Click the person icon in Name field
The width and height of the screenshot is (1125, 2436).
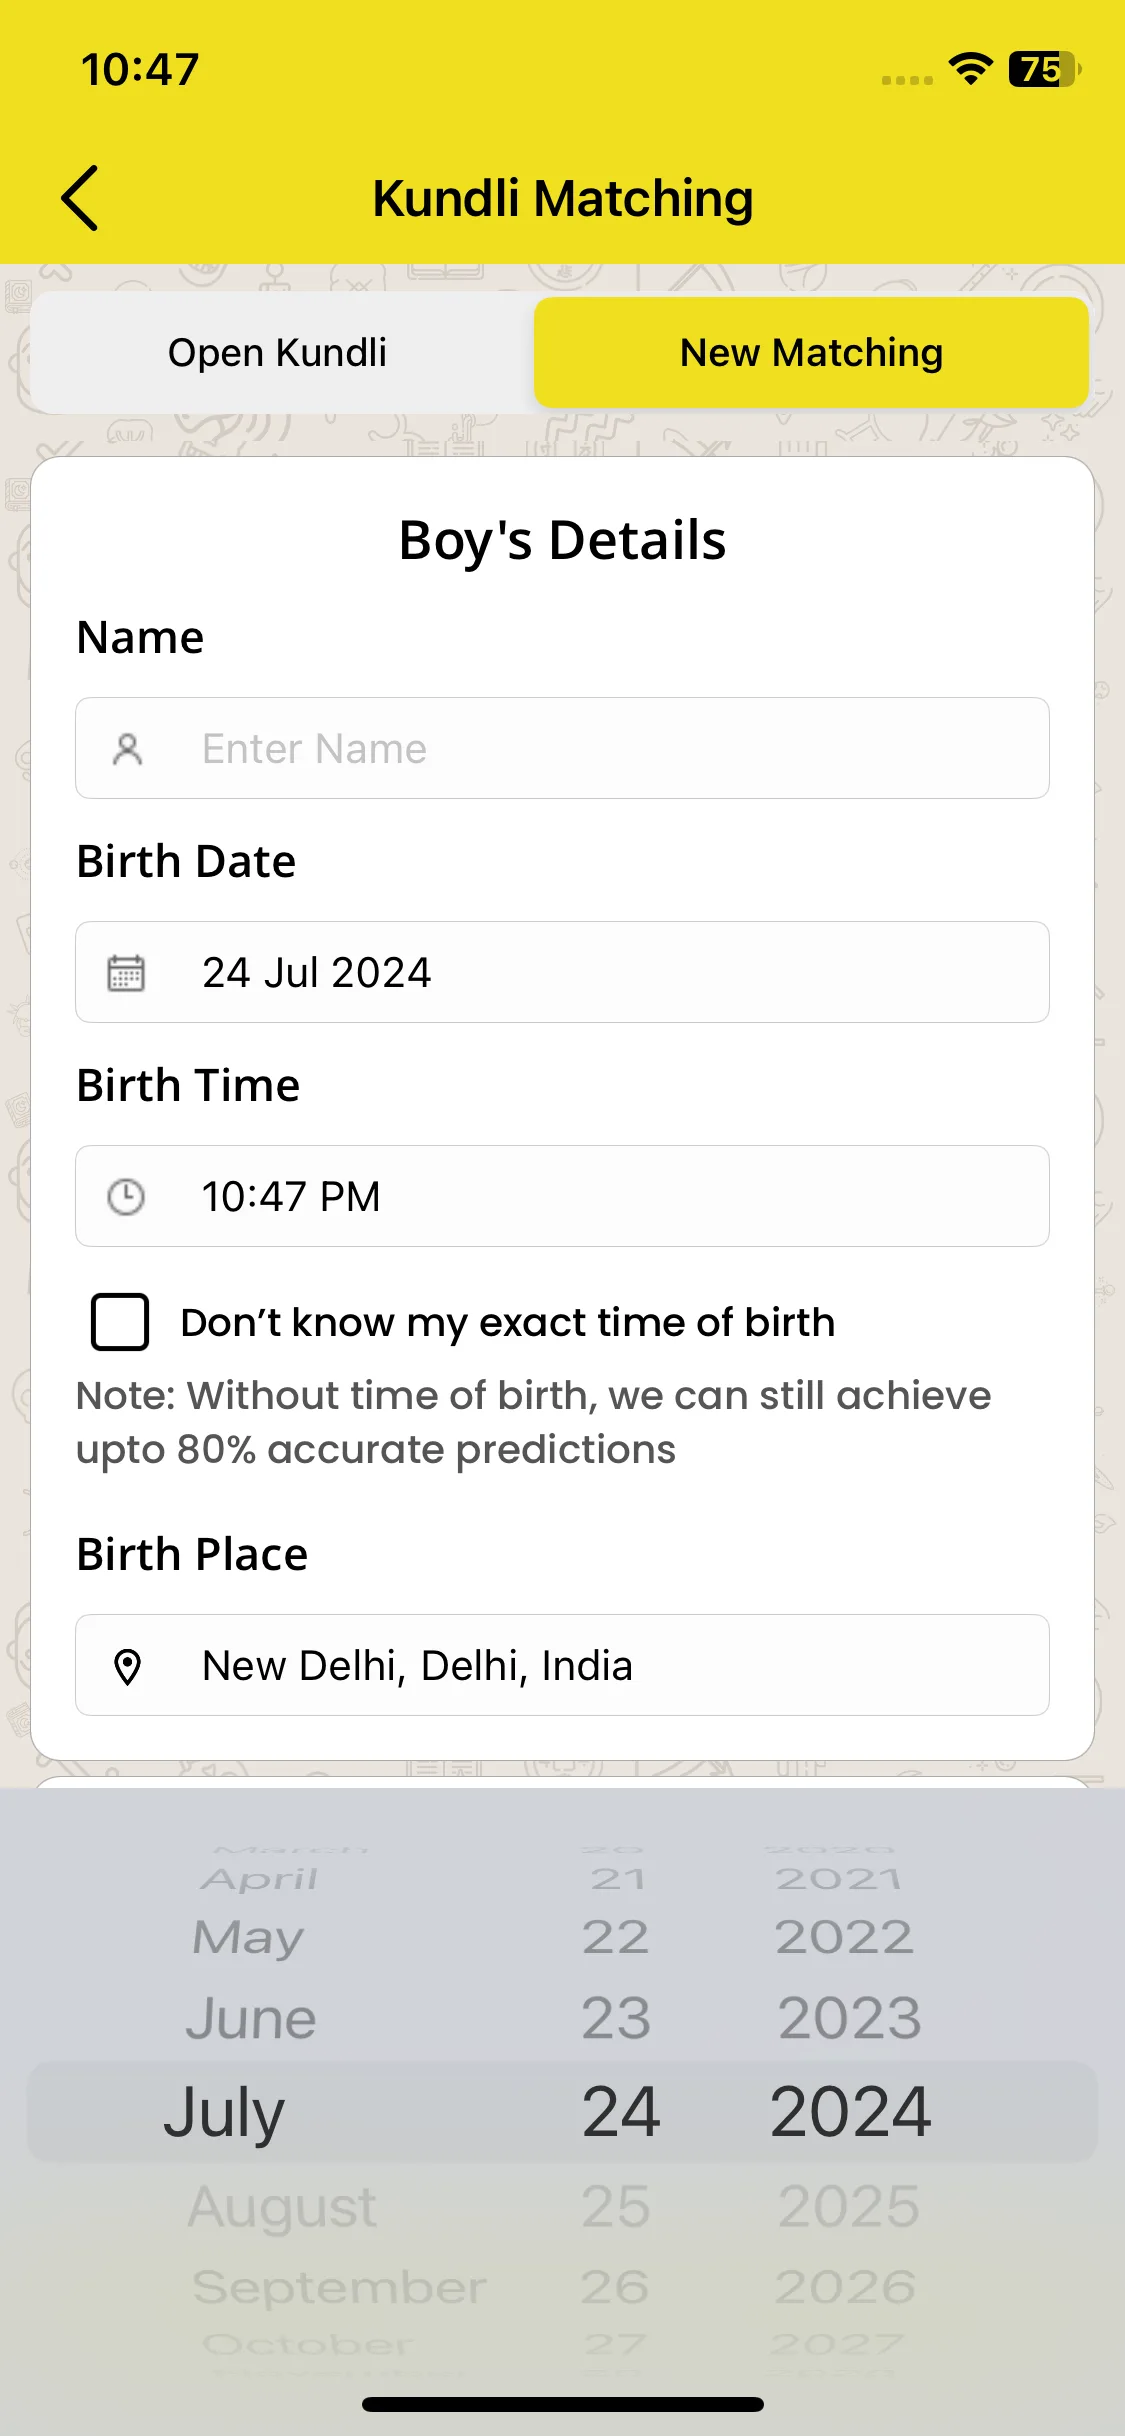coord(127,749)
